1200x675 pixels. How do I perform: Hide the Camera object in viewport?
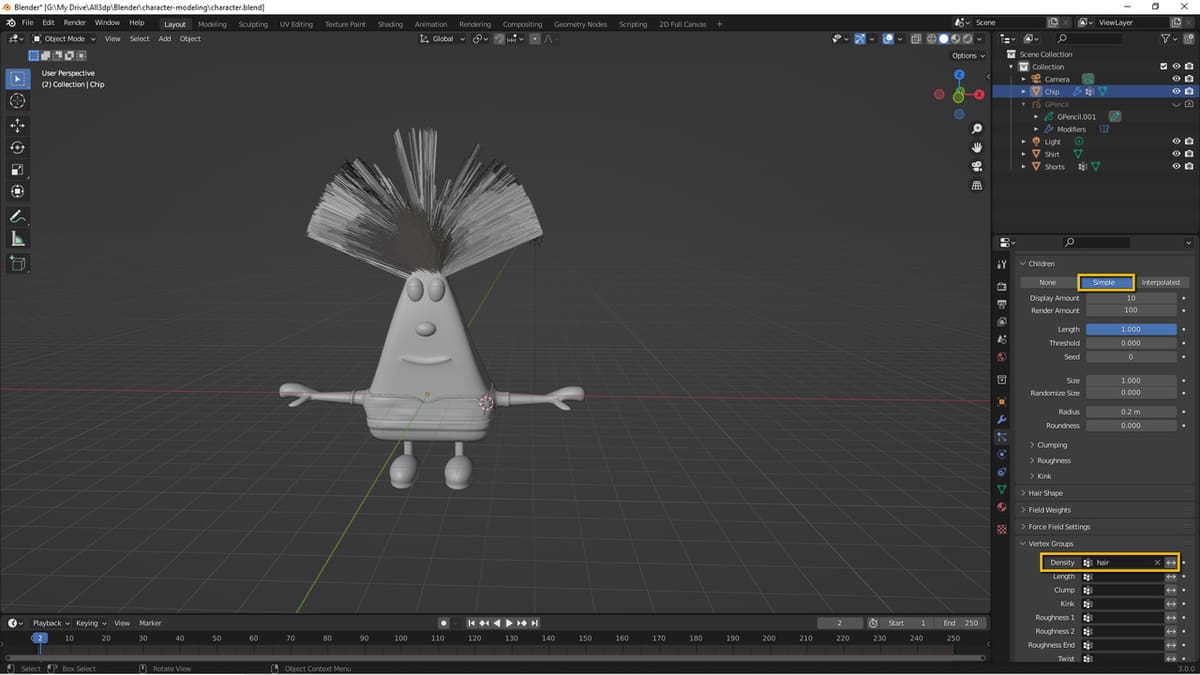1176,79
